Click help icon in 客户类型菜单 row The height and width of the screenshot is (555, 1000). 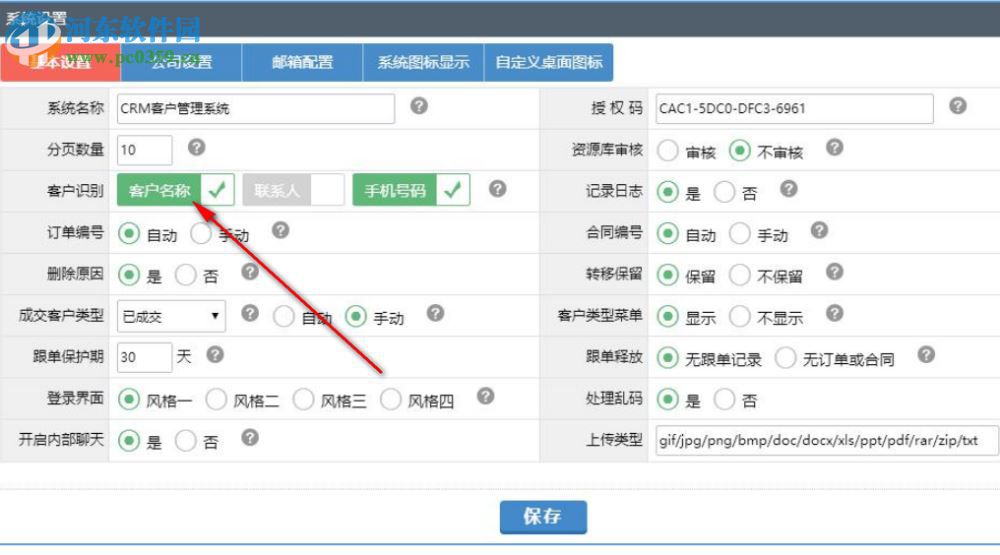point(835,313)
